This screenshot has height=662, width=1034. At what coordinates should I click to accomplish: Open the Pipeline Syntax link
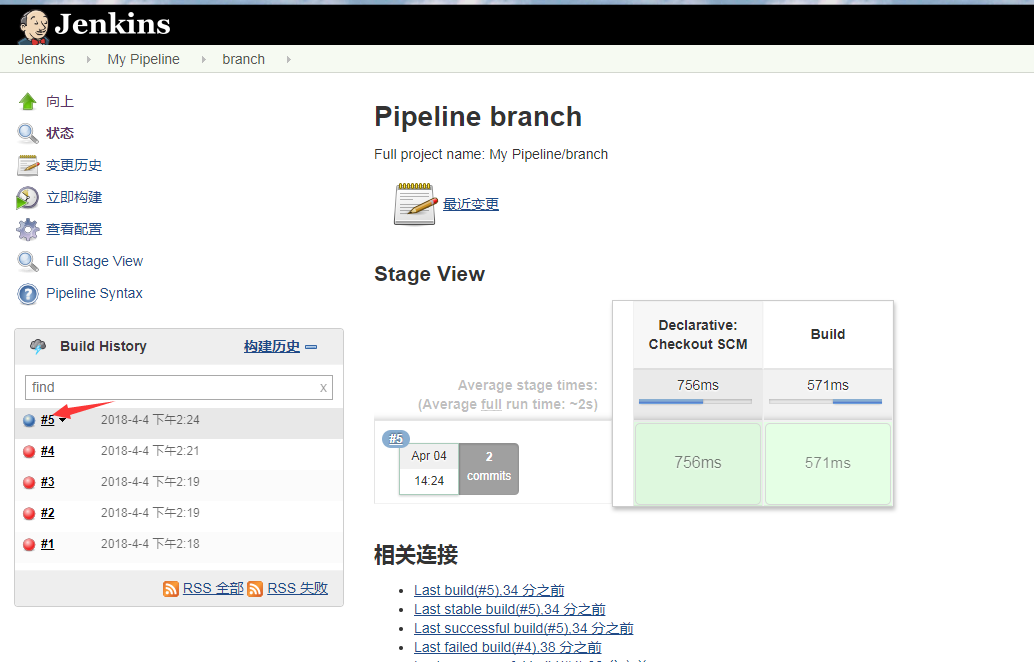pyautogui.click(x=94, y=293)
